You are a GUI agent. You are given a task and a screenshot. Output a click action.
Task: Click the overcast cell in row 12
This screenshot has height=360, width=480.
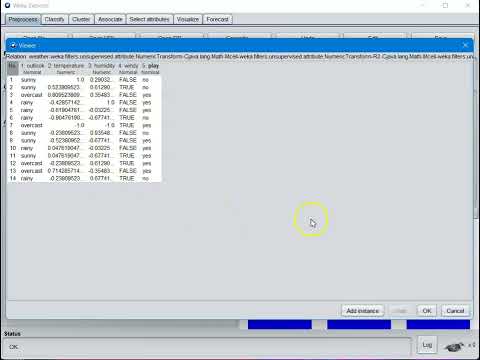32,163
